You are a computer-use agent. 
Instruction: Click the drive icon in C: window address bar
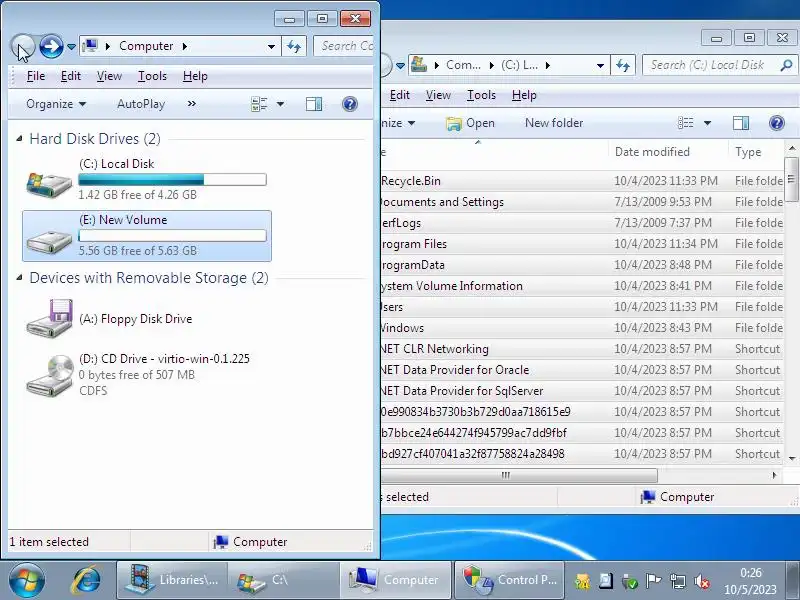419,65
